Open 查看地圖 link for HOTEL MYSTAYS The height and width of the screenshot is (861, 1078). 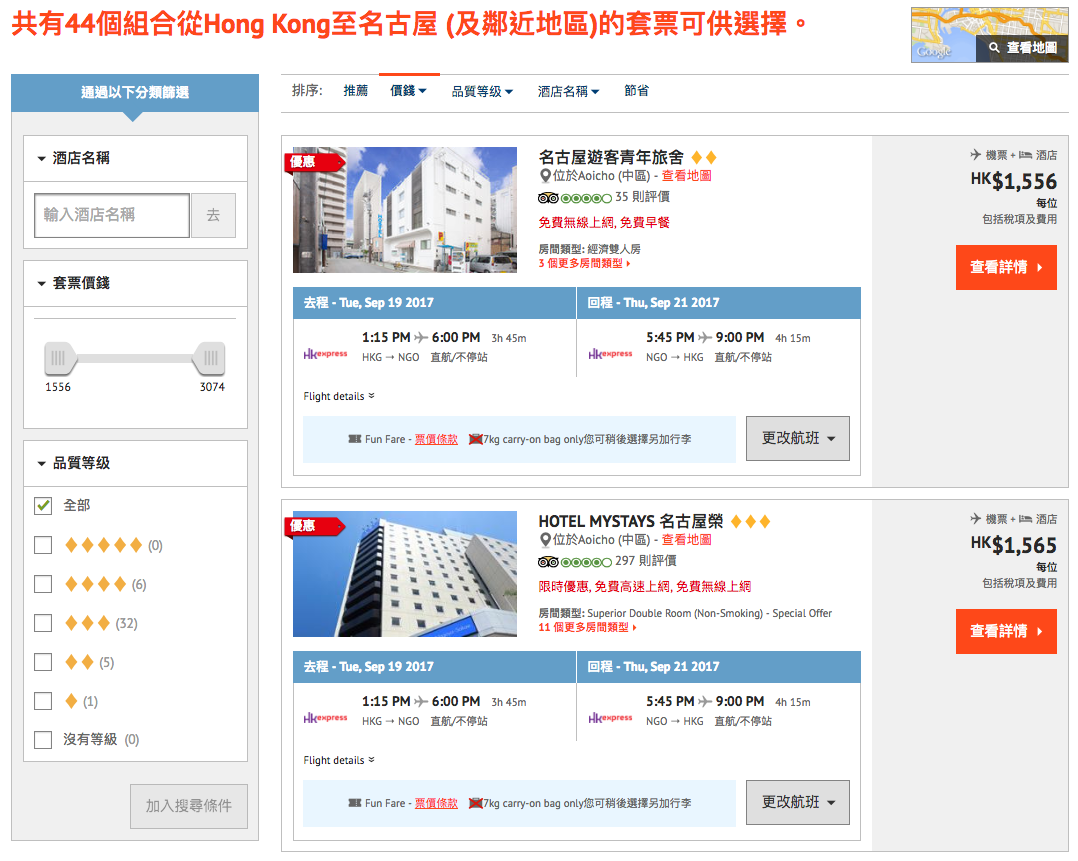pyautogui.click(x=686, y=540)
